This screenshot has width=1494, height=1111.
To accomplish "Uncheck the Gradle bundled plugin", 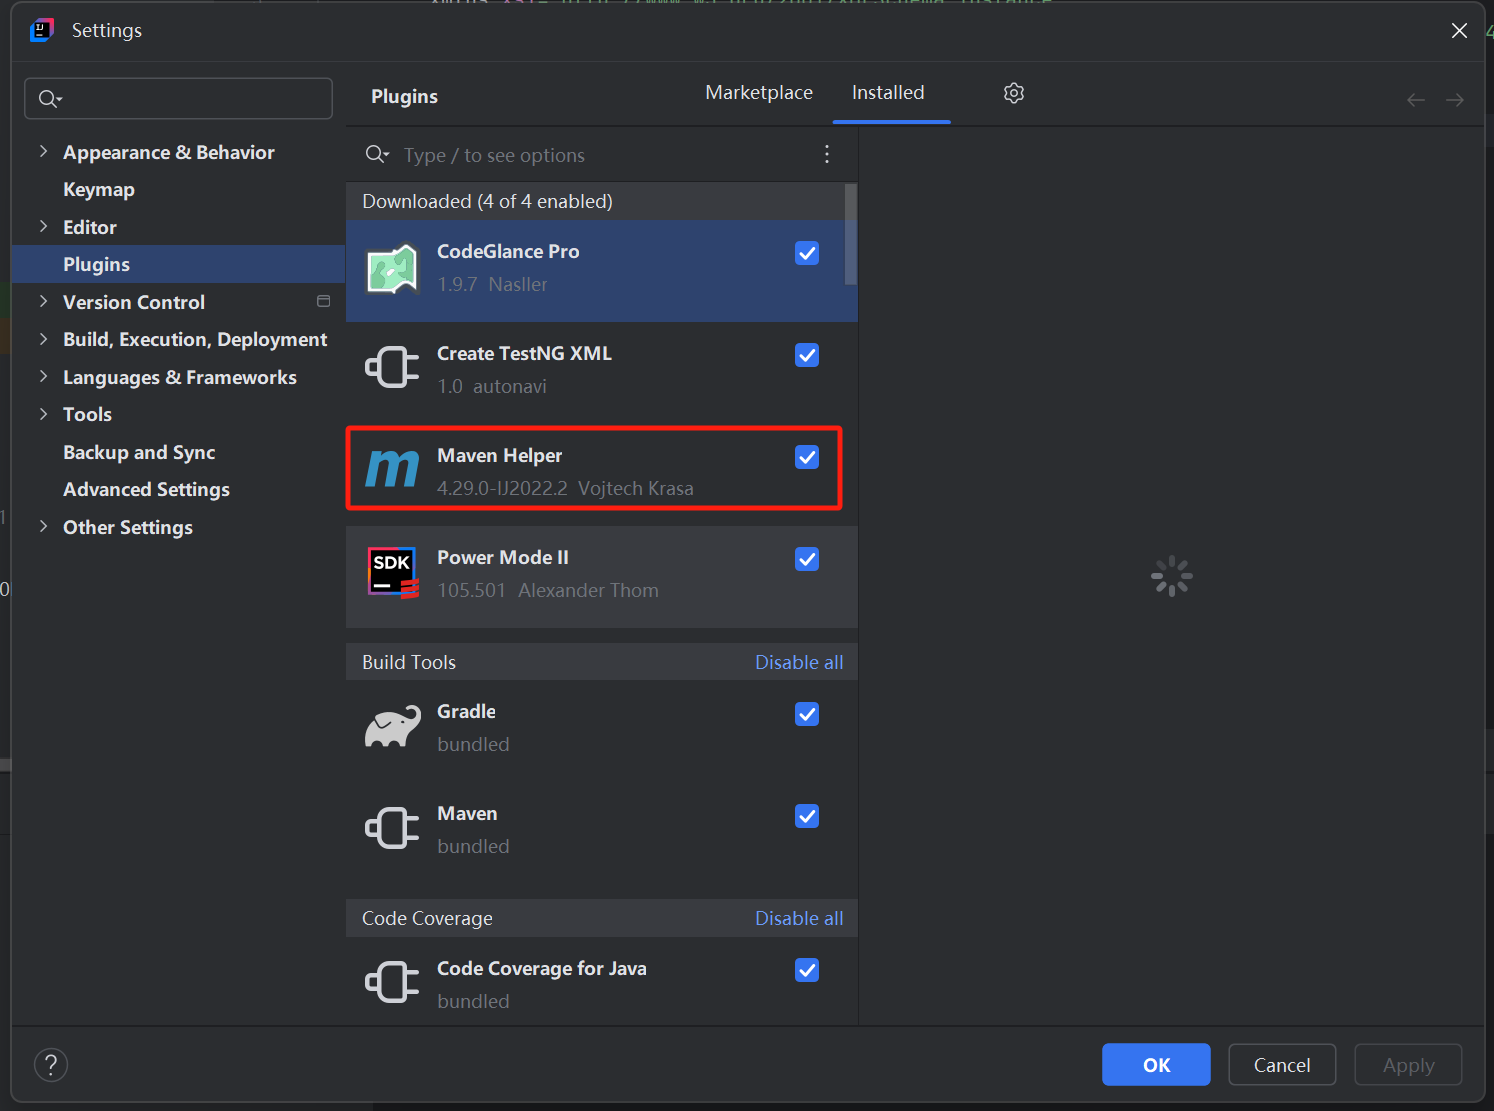I will (807, 714).
